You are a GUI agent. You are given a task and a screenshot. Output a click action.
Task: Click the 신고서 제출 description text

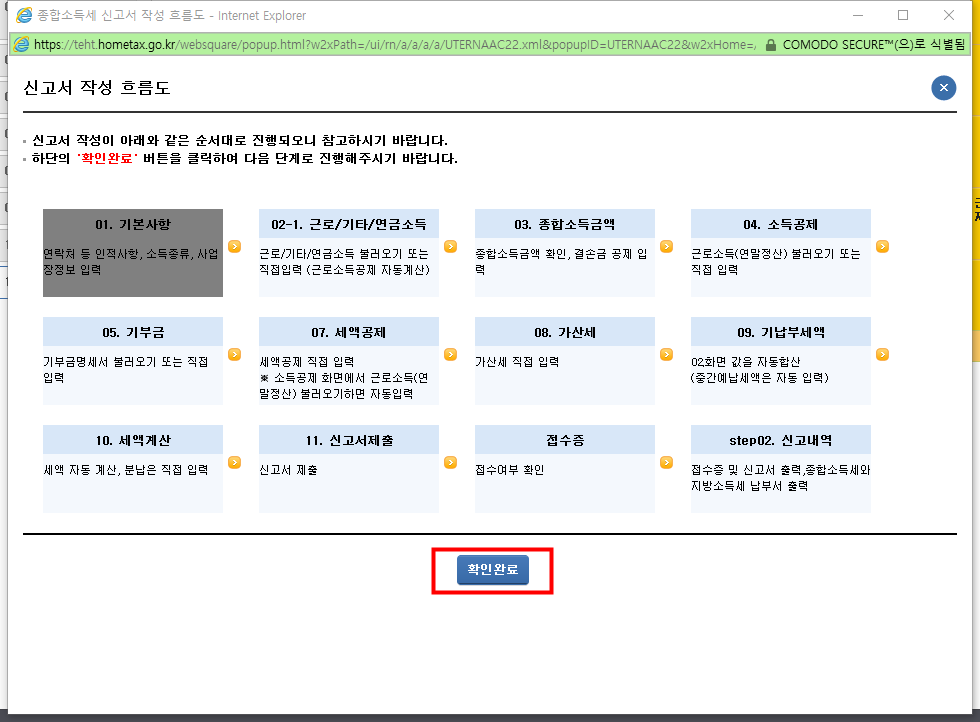tap(288, 470)
